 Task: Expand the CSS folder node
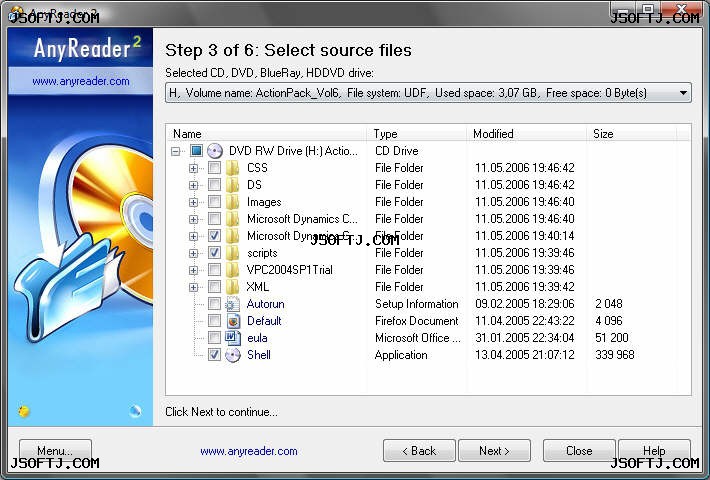click(x=193, y=168)
